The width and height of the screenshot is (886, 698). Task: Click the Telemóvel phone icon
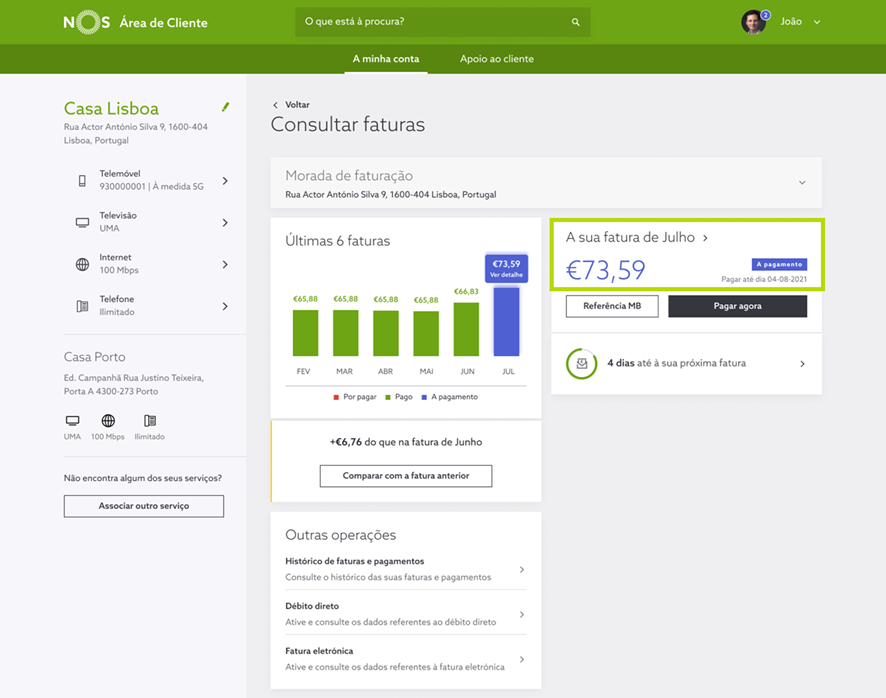[x=82, y=181]
